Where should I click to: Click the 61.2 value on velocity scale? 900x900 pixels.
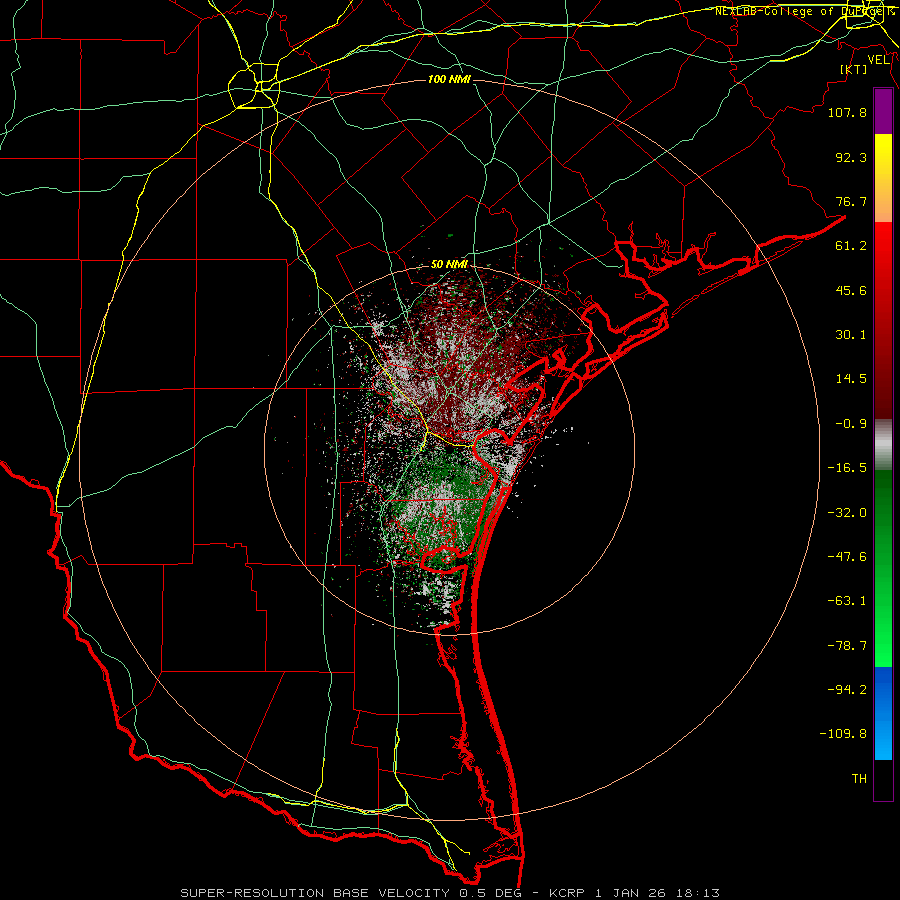(x=851, y=246)
